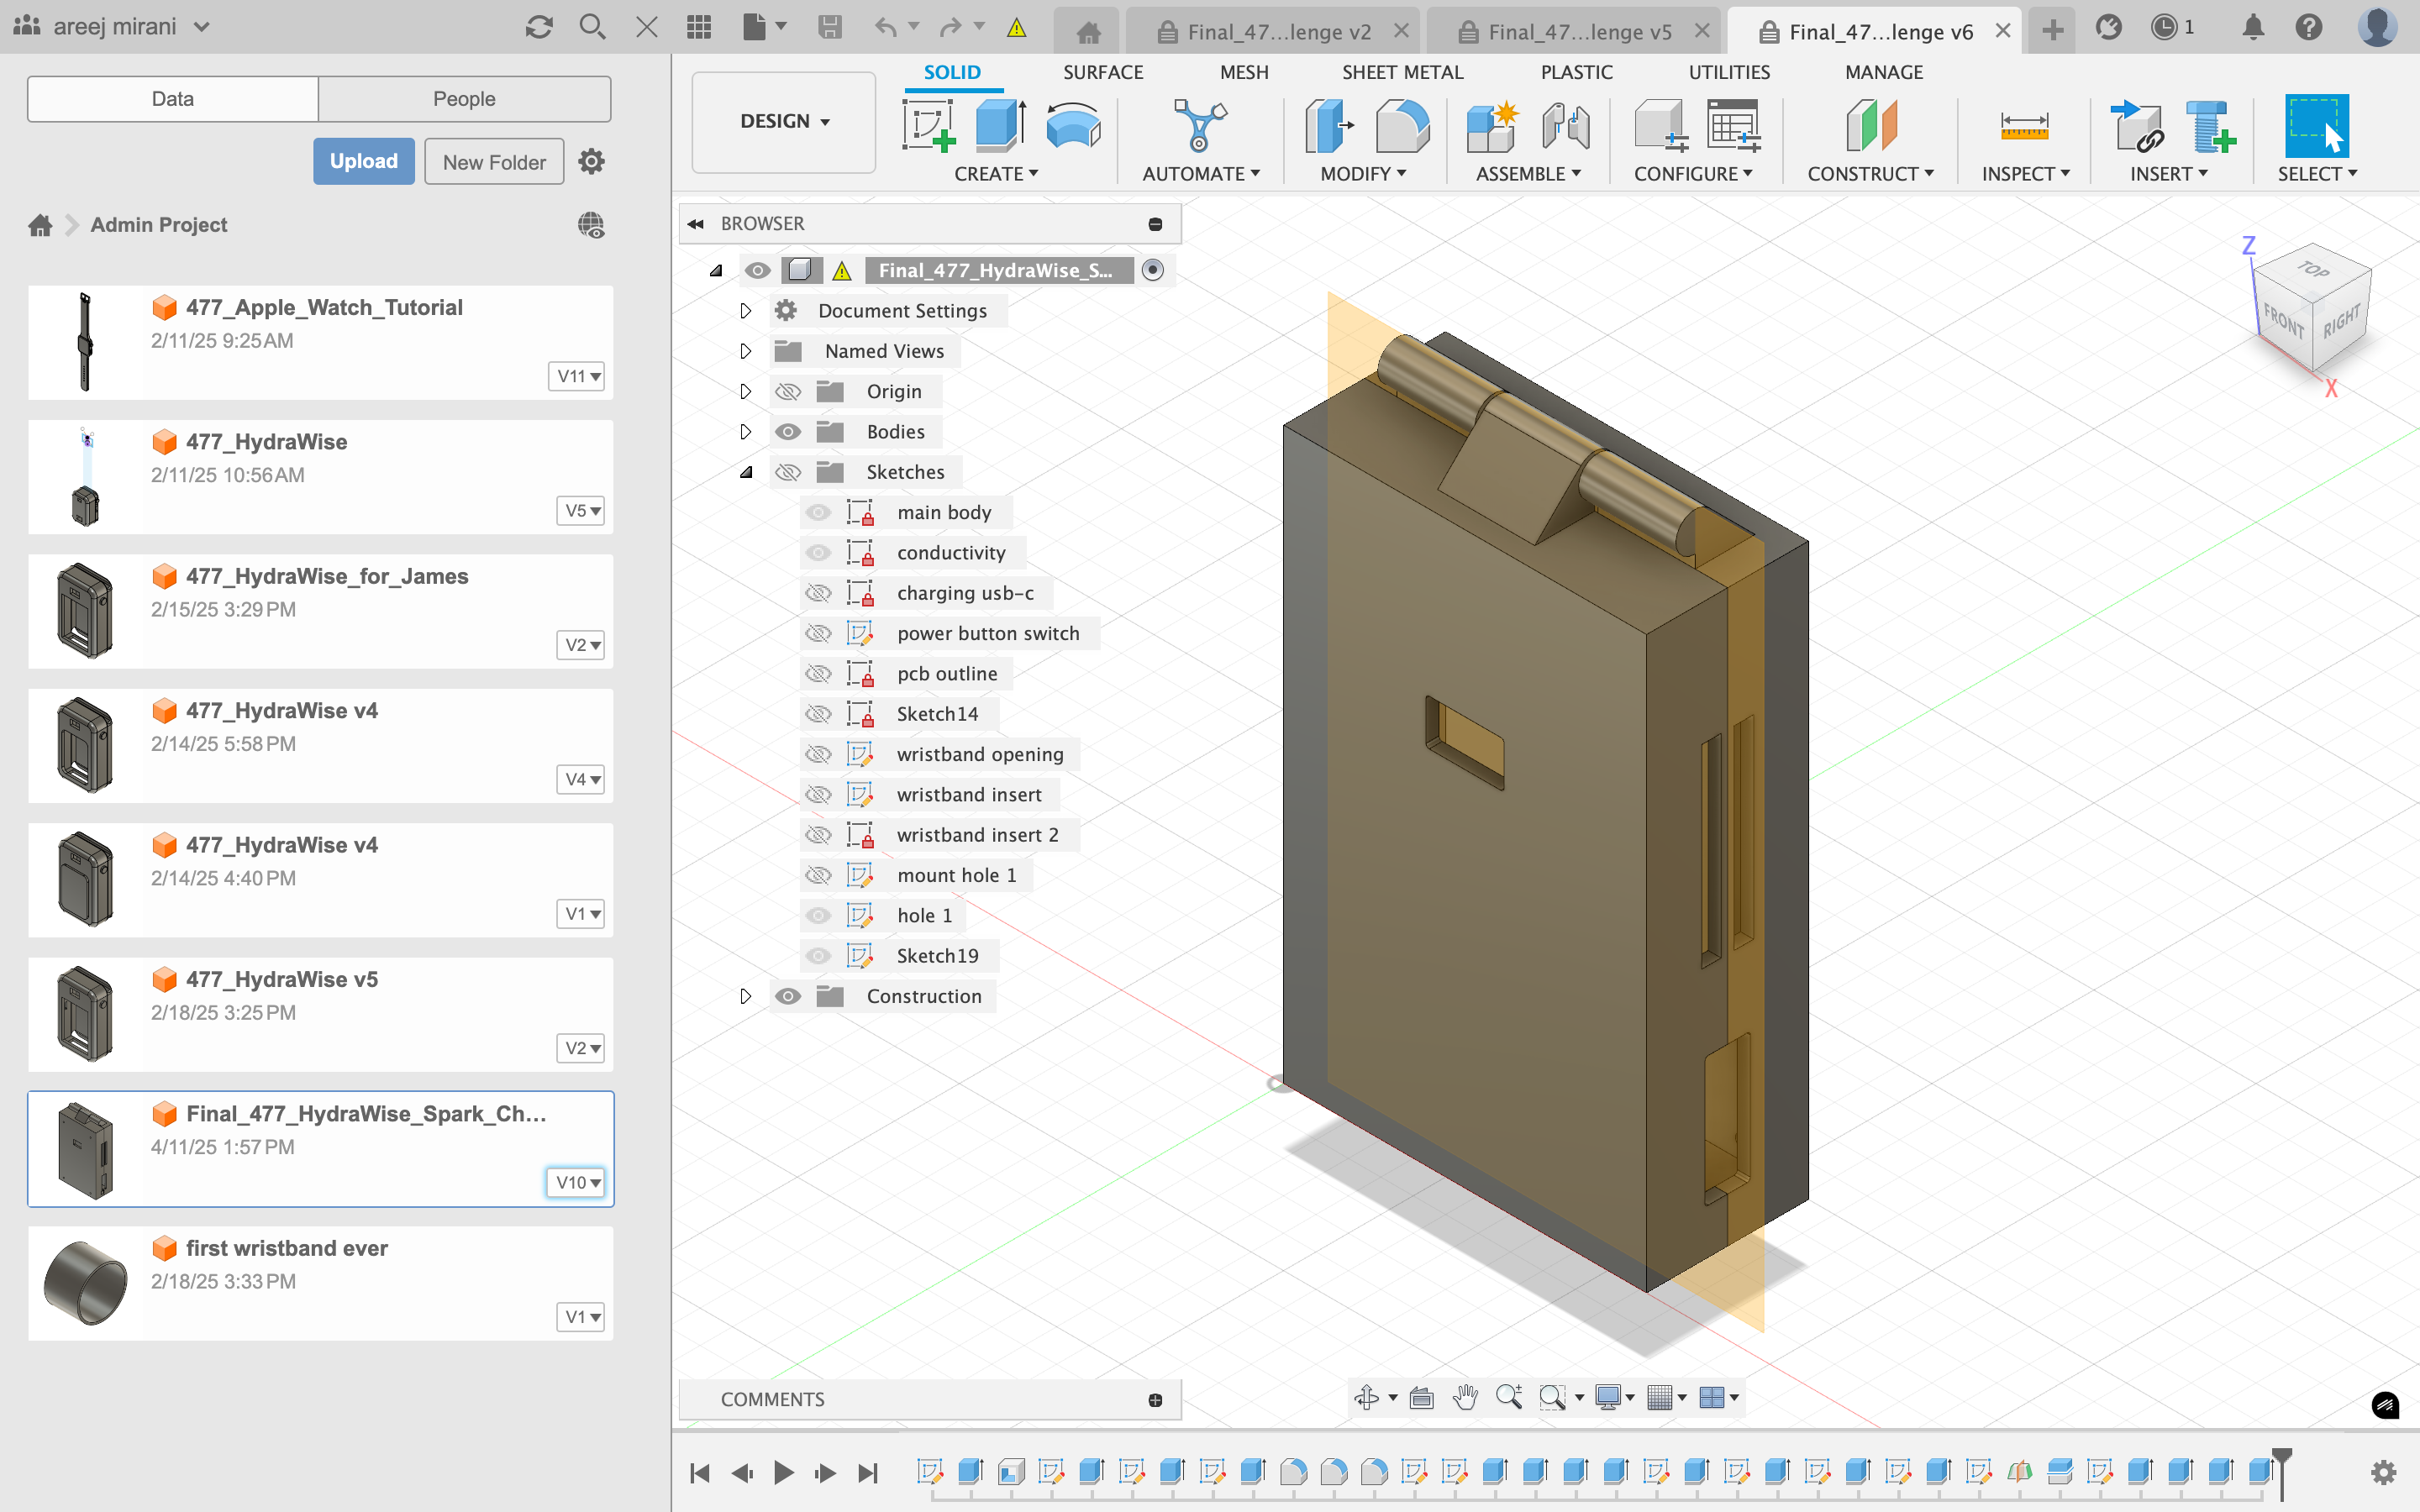Toggle visibility of Bodies folder
This screenshot has height=1512, width=2420.
tap(788, 432)
